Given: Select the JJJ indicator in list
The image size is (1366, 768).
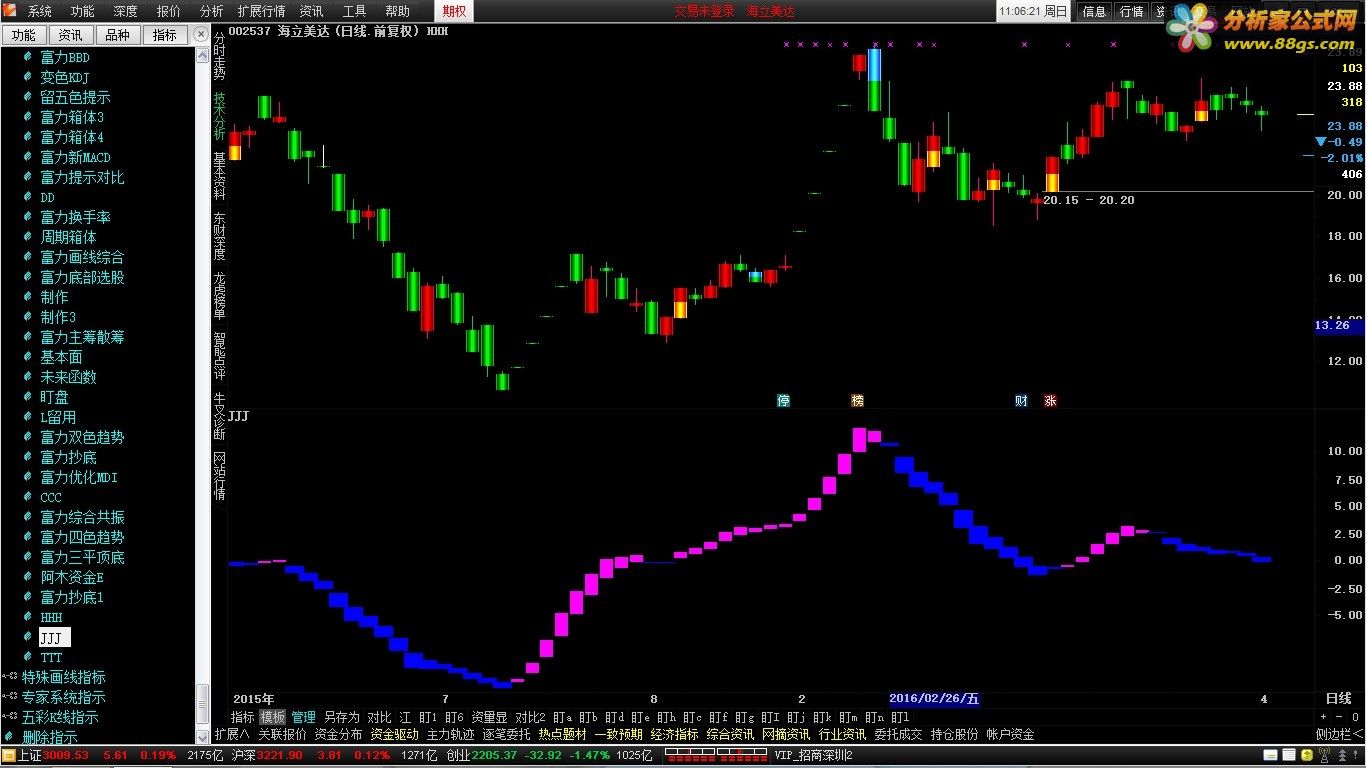Looking at the screenshot, I should (54, 637).
